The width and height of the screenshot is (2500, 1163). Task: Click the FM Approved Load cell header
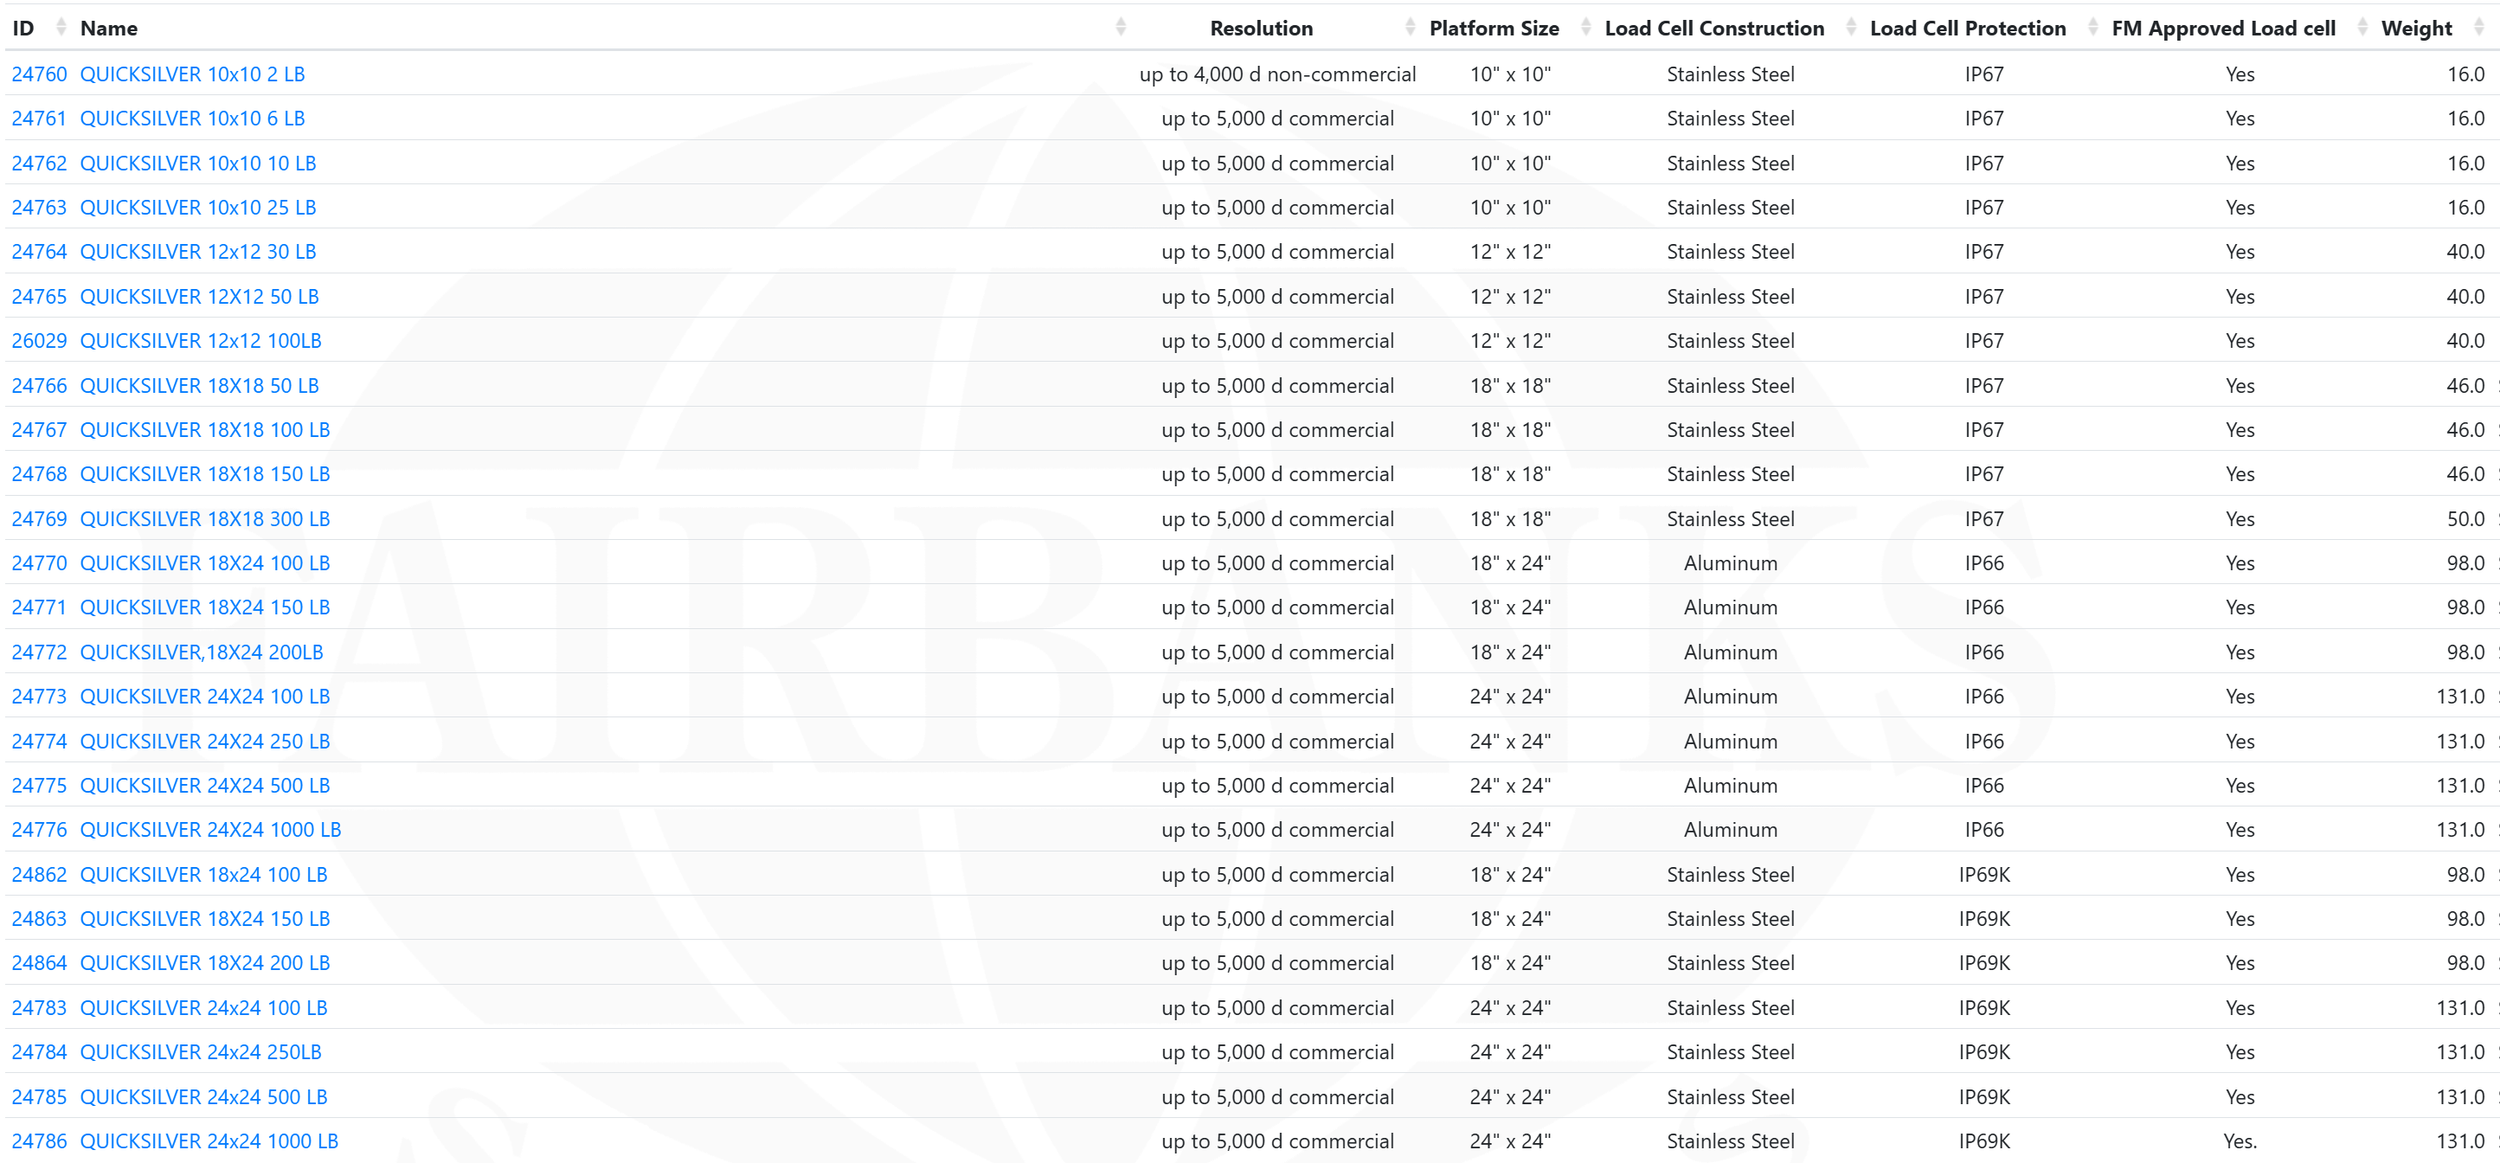[2223, 28]
